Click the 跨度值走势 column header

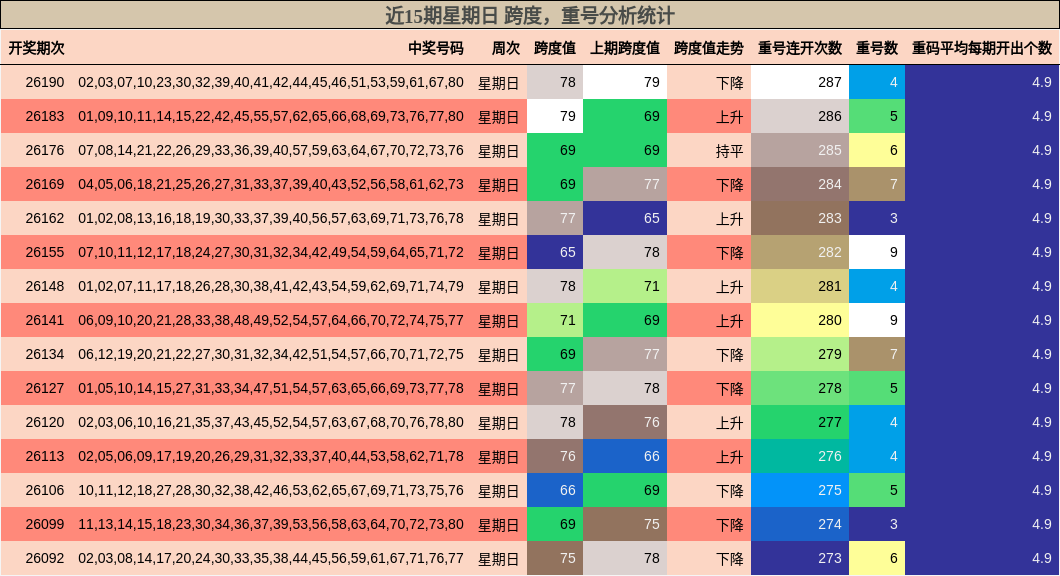tap(709, 48)
